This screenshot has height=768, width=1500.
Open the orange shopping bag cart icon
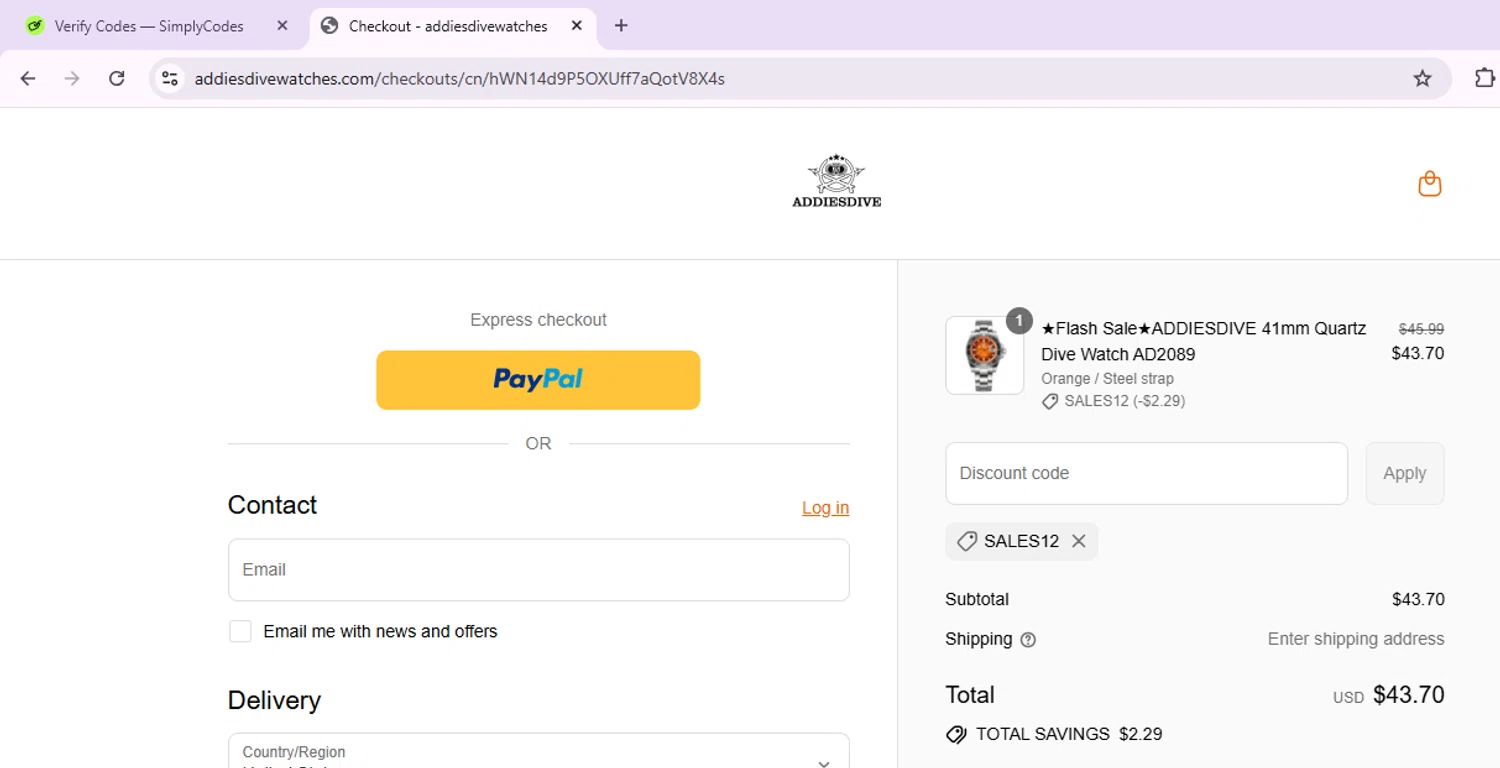(x=1430, y=184)
